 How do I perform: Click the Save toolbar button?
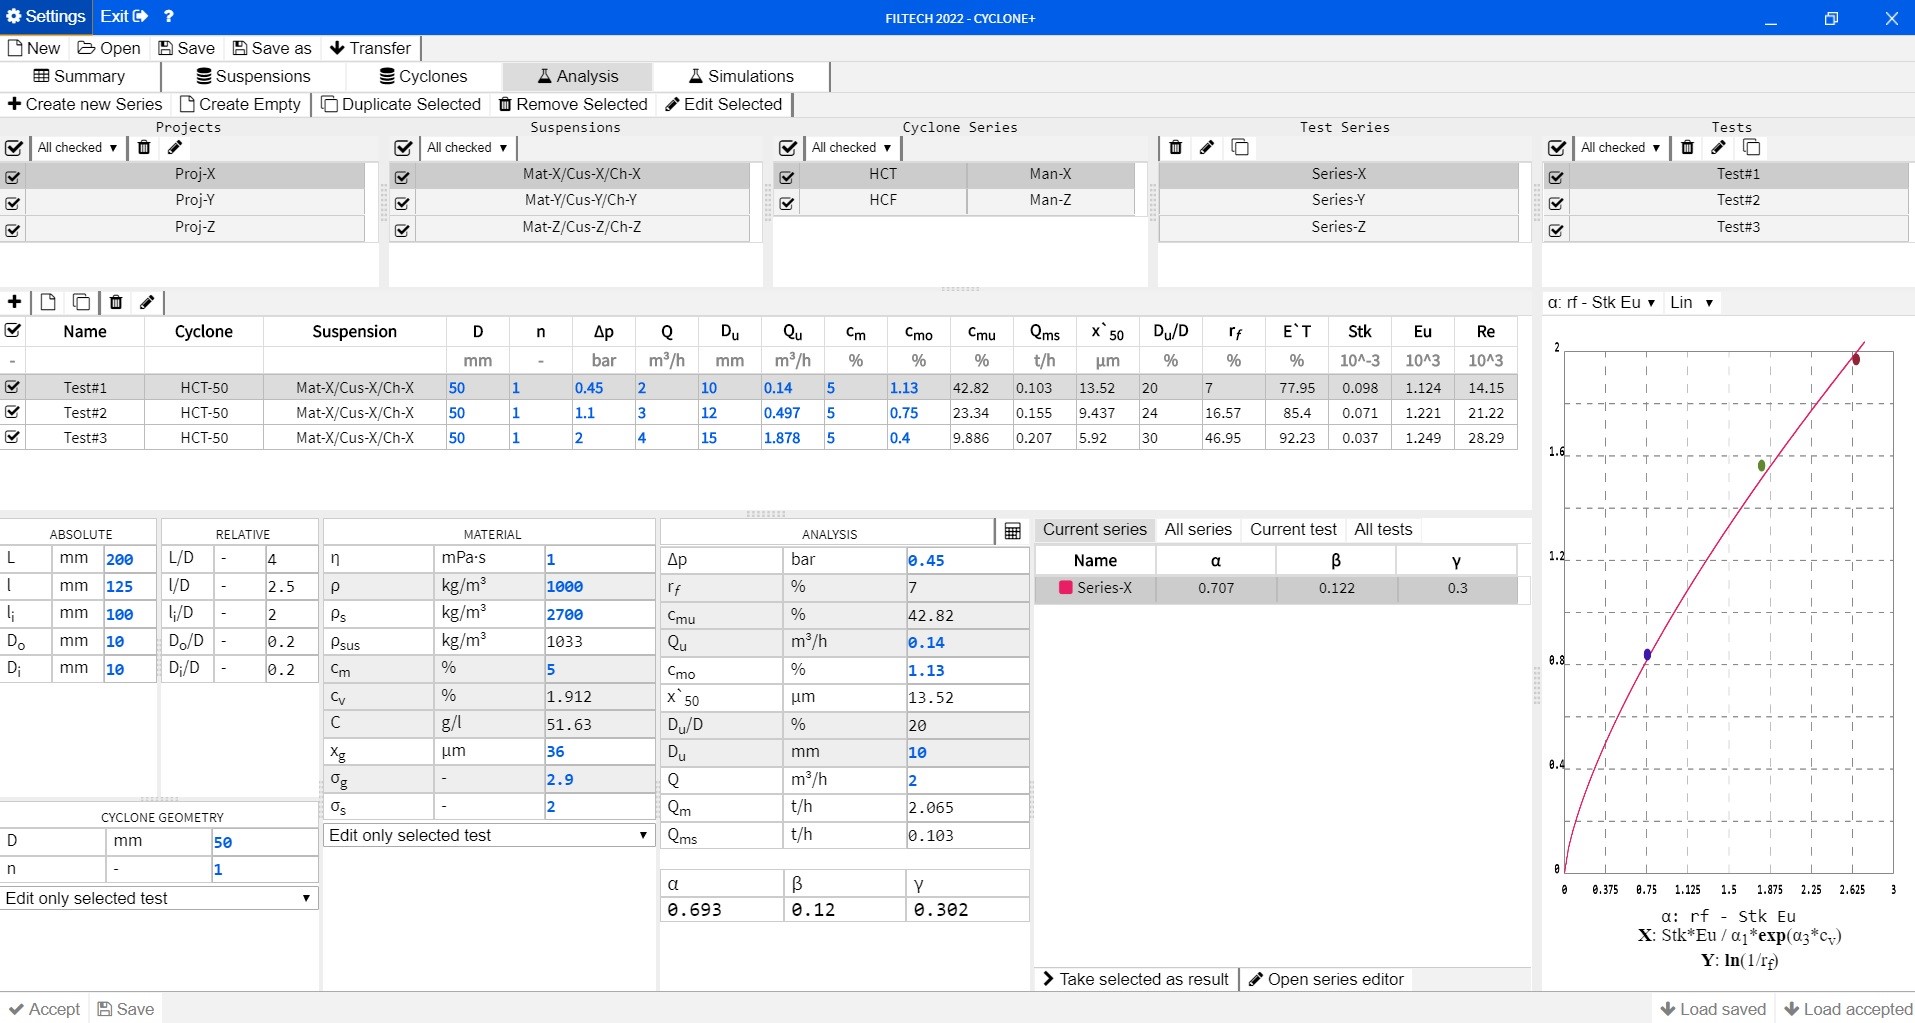(x=186, y=48)
